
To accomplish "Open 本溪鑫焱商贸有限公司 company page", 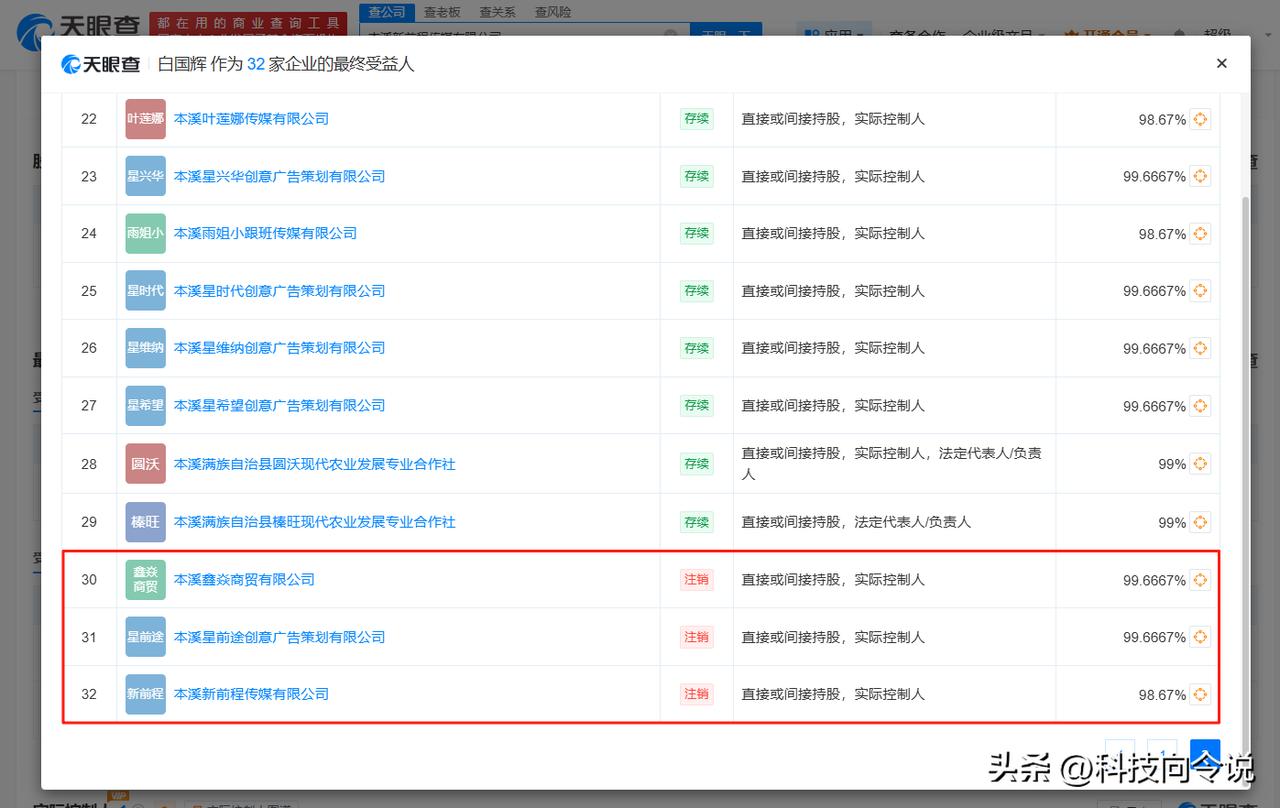I will pos(244,579).
